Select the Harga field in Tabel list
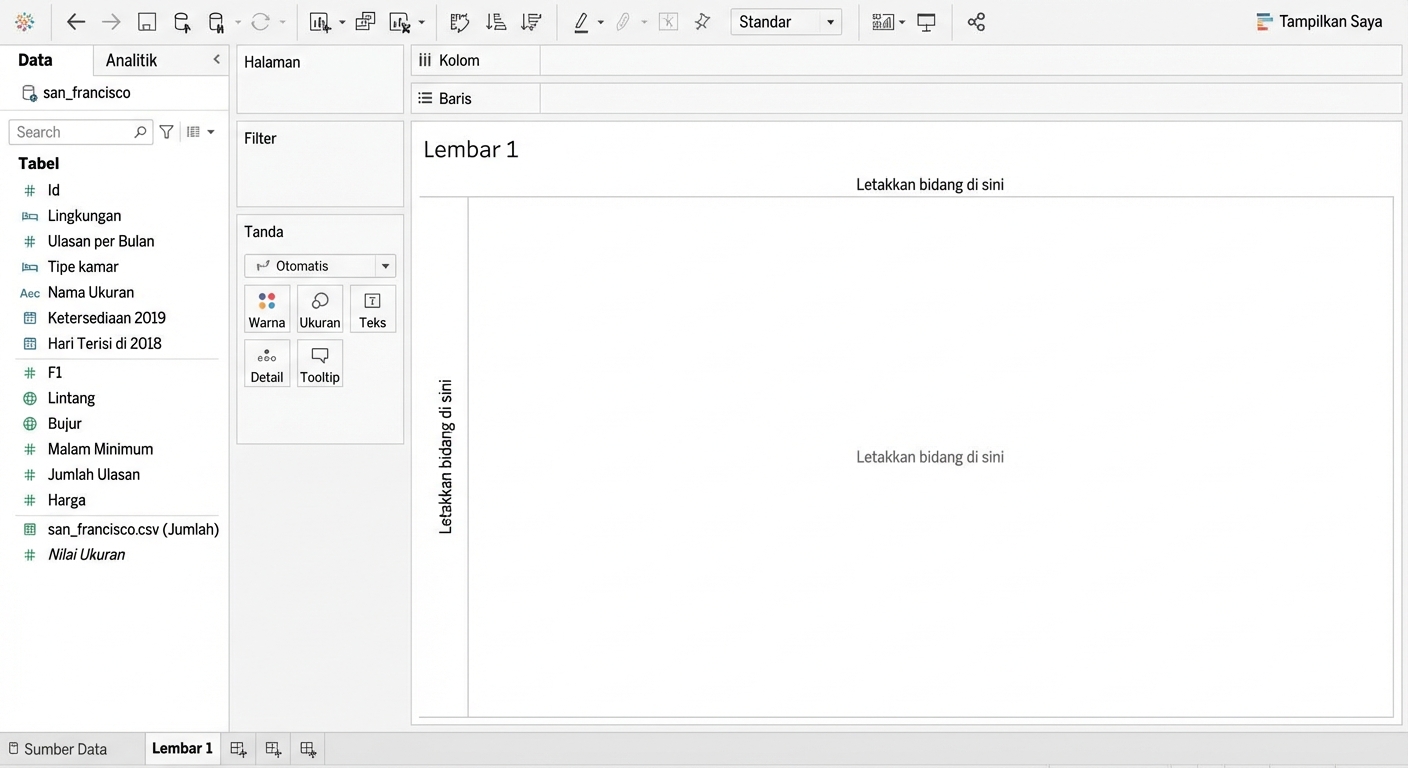 point(66,500)
